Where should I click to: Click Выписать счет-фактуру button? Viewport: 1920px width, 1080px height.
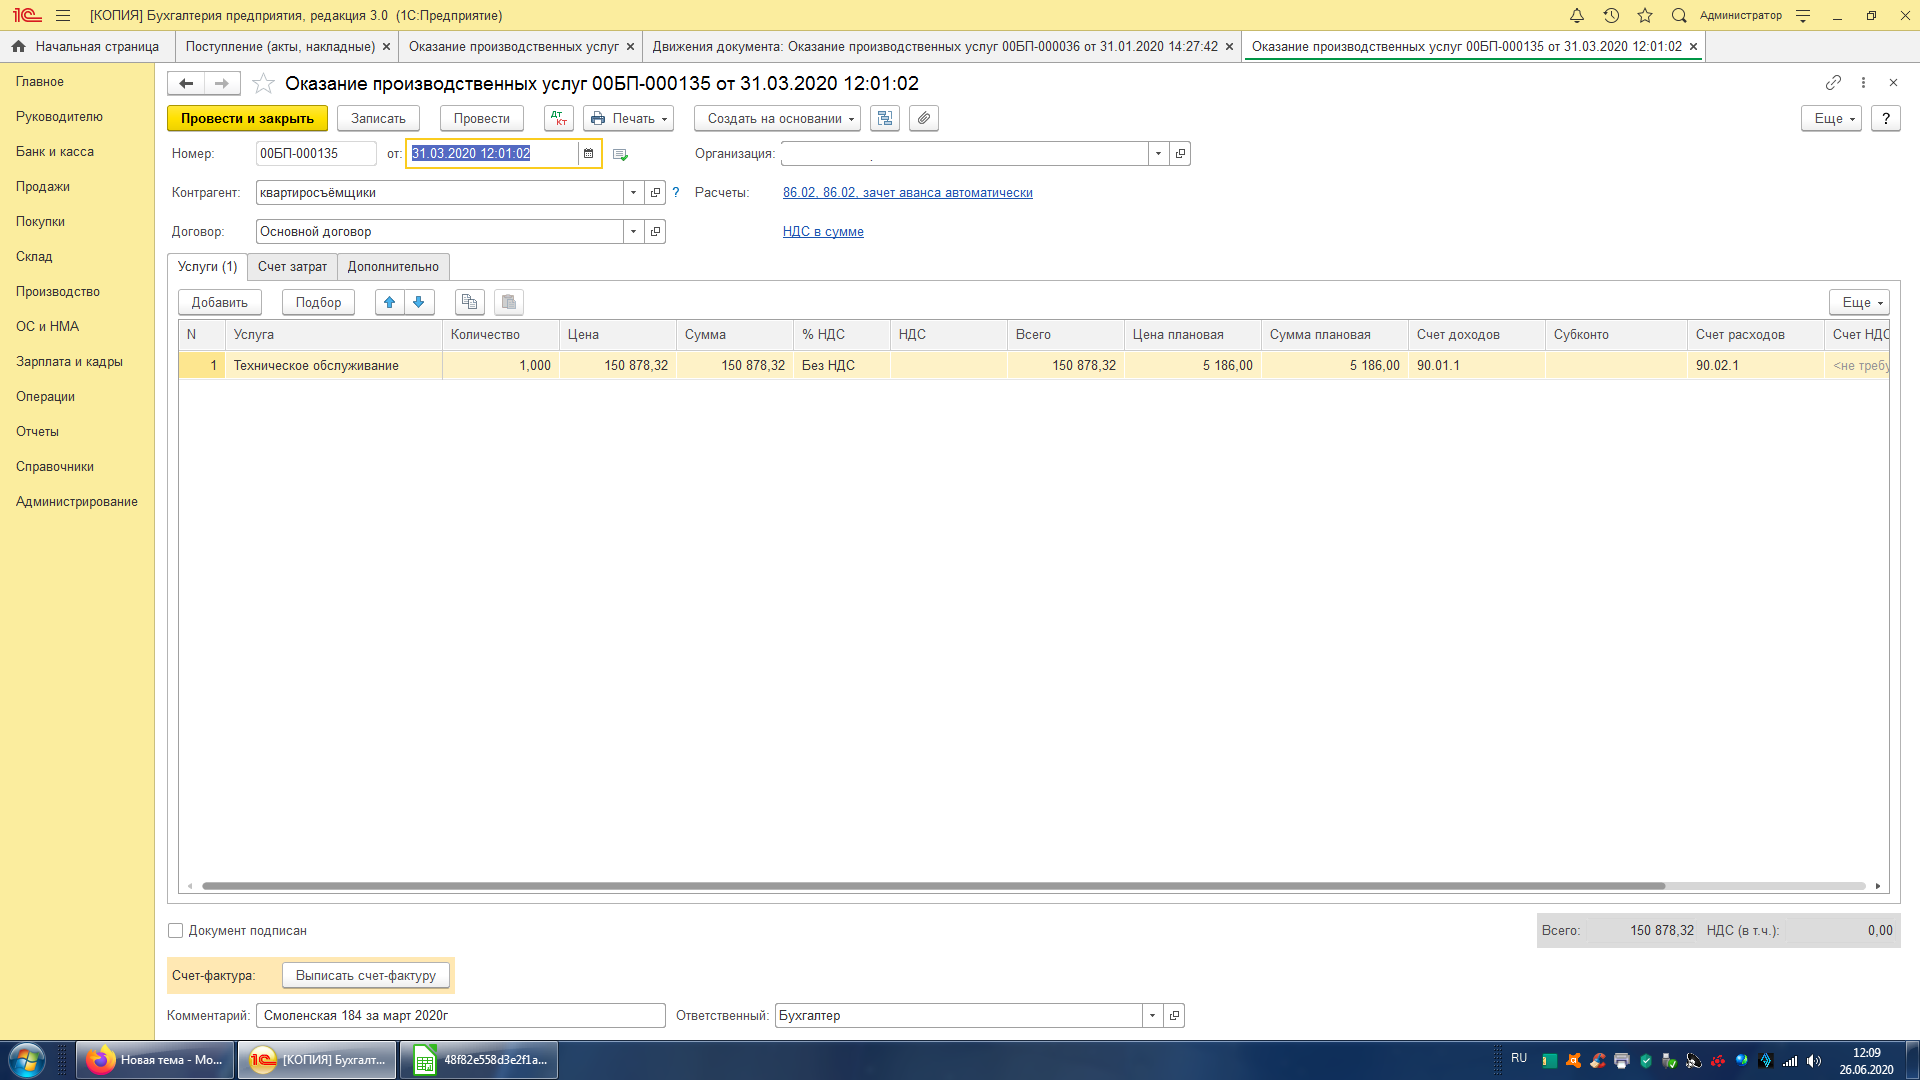(365, 975)
